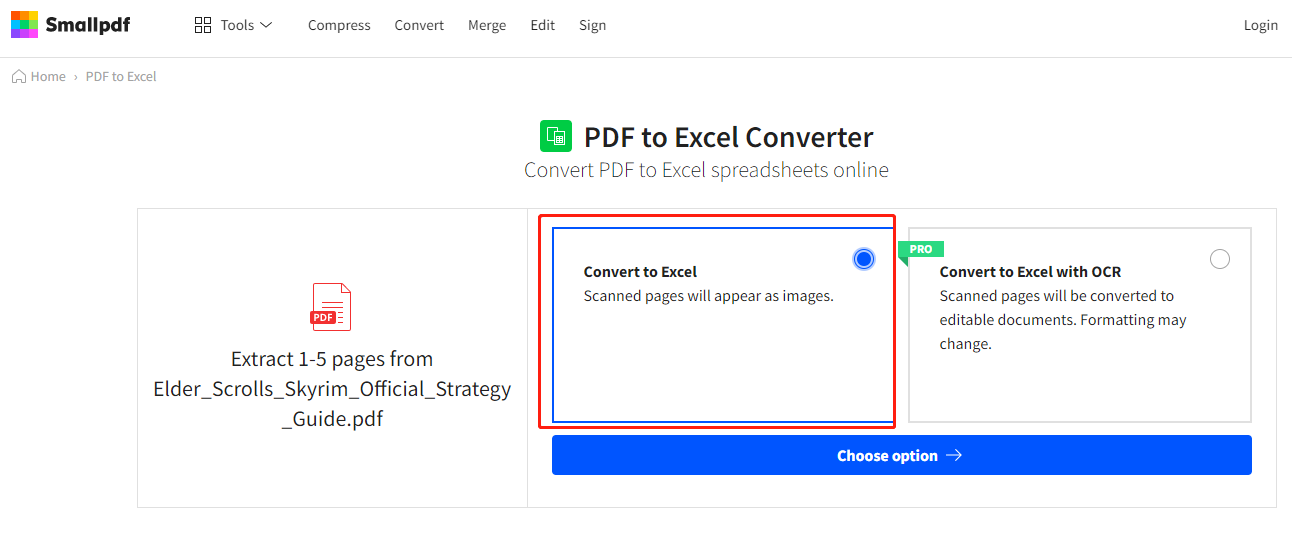Open the Edit menu item

point(543,25)
